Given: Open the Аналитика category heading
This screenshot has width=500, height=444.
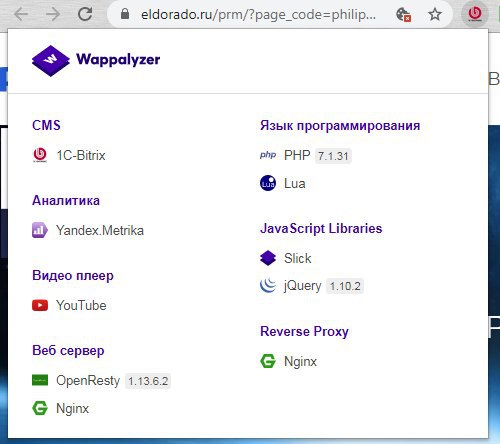Looking at the screenshot, I should [66, 200].
